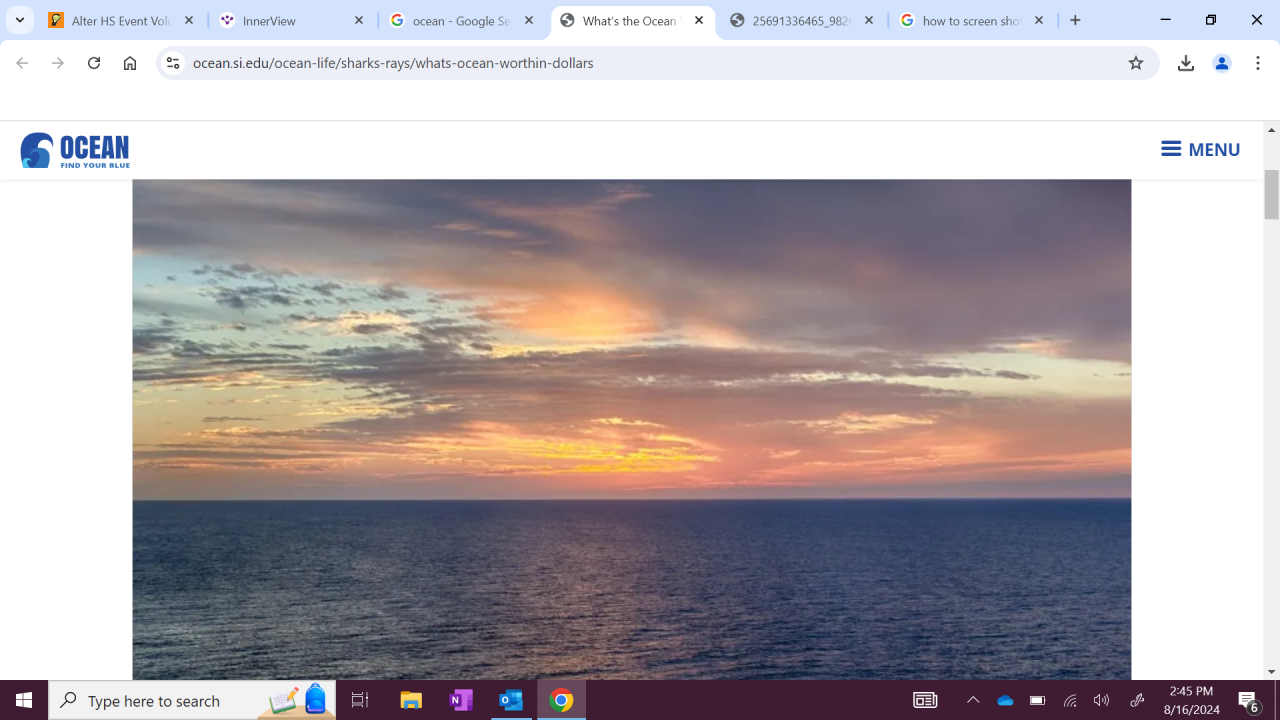Click the ocean sunset photo
This screenshot has height=720, width=1280.
click(x=632, y=430)
